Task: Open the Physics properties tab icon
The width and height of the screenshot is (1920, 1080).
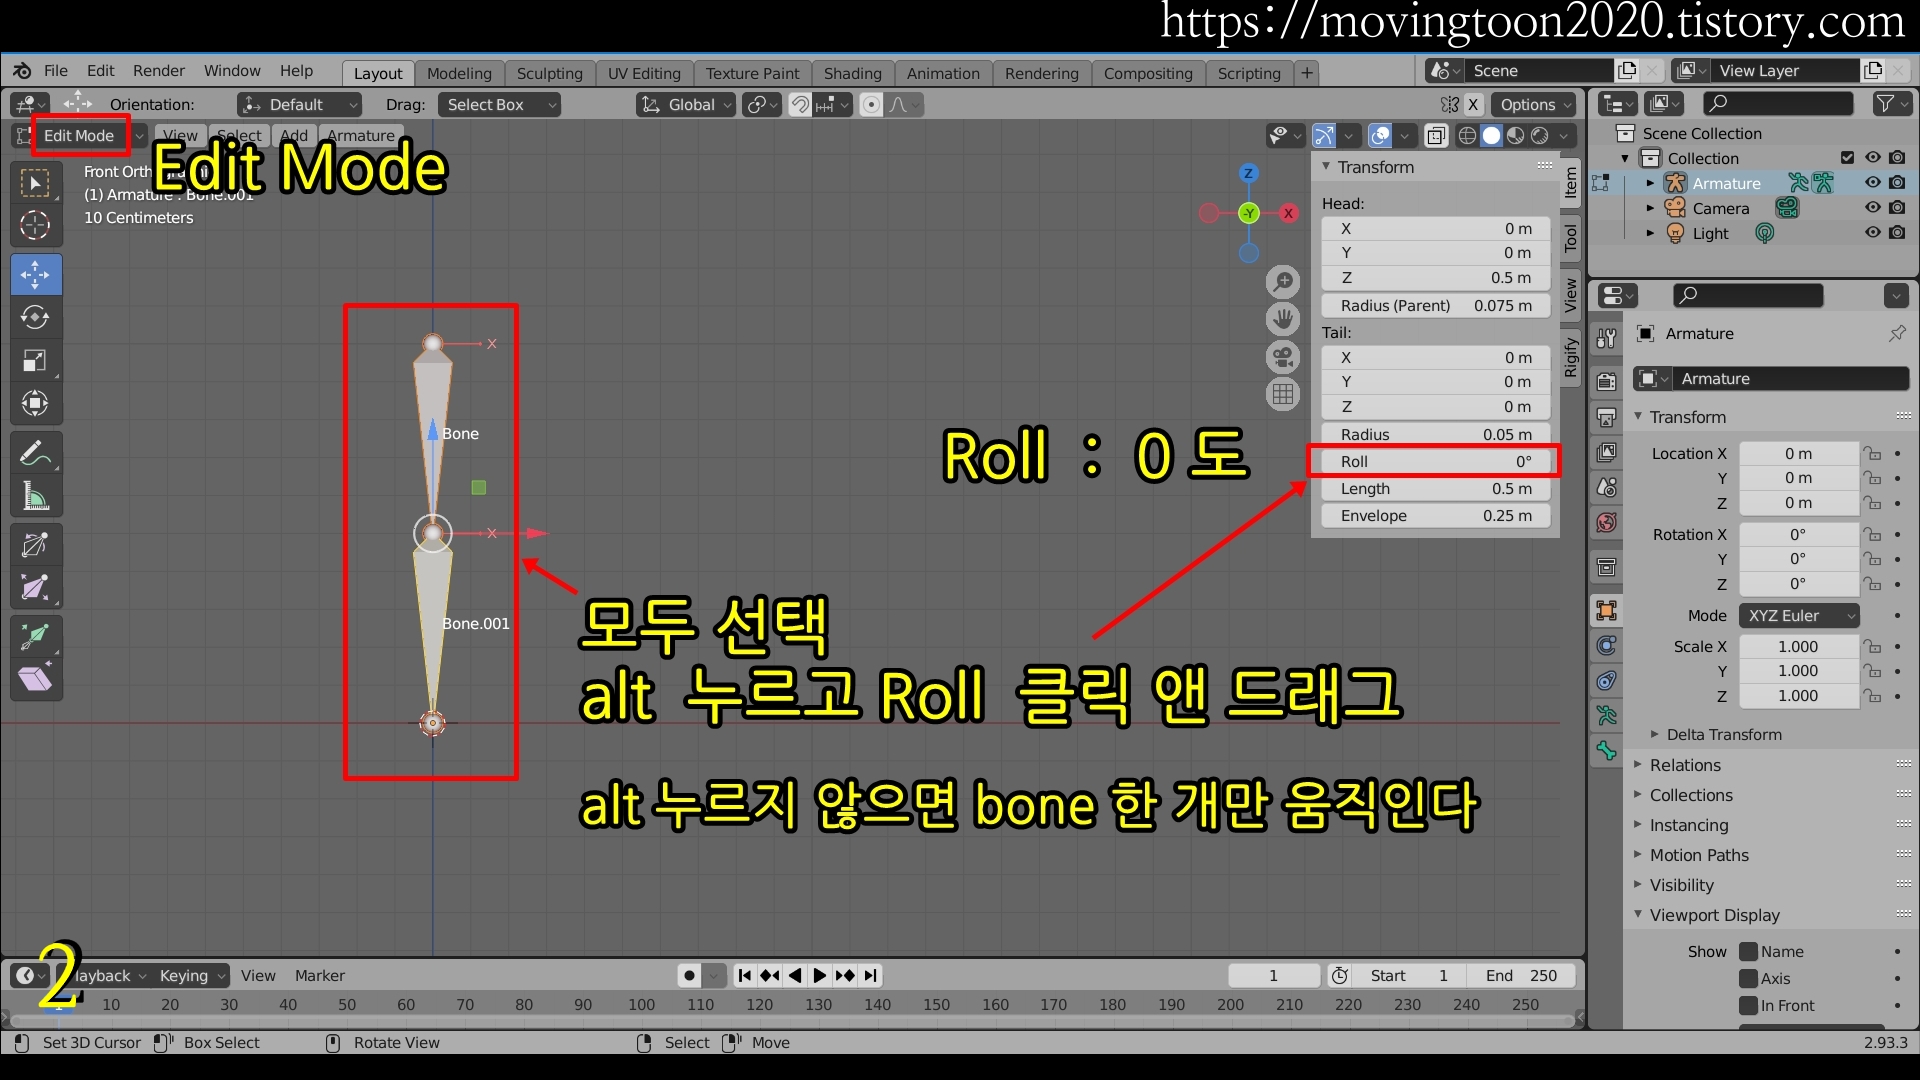Action: click(x=1606, y=646)
